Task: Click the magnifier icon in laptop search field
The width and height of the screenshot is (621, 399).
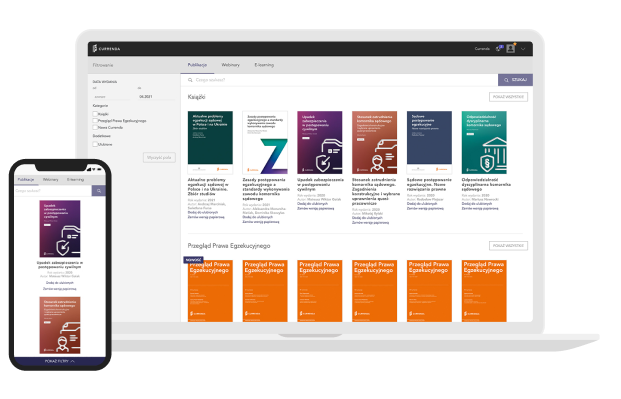Action: 190,80
